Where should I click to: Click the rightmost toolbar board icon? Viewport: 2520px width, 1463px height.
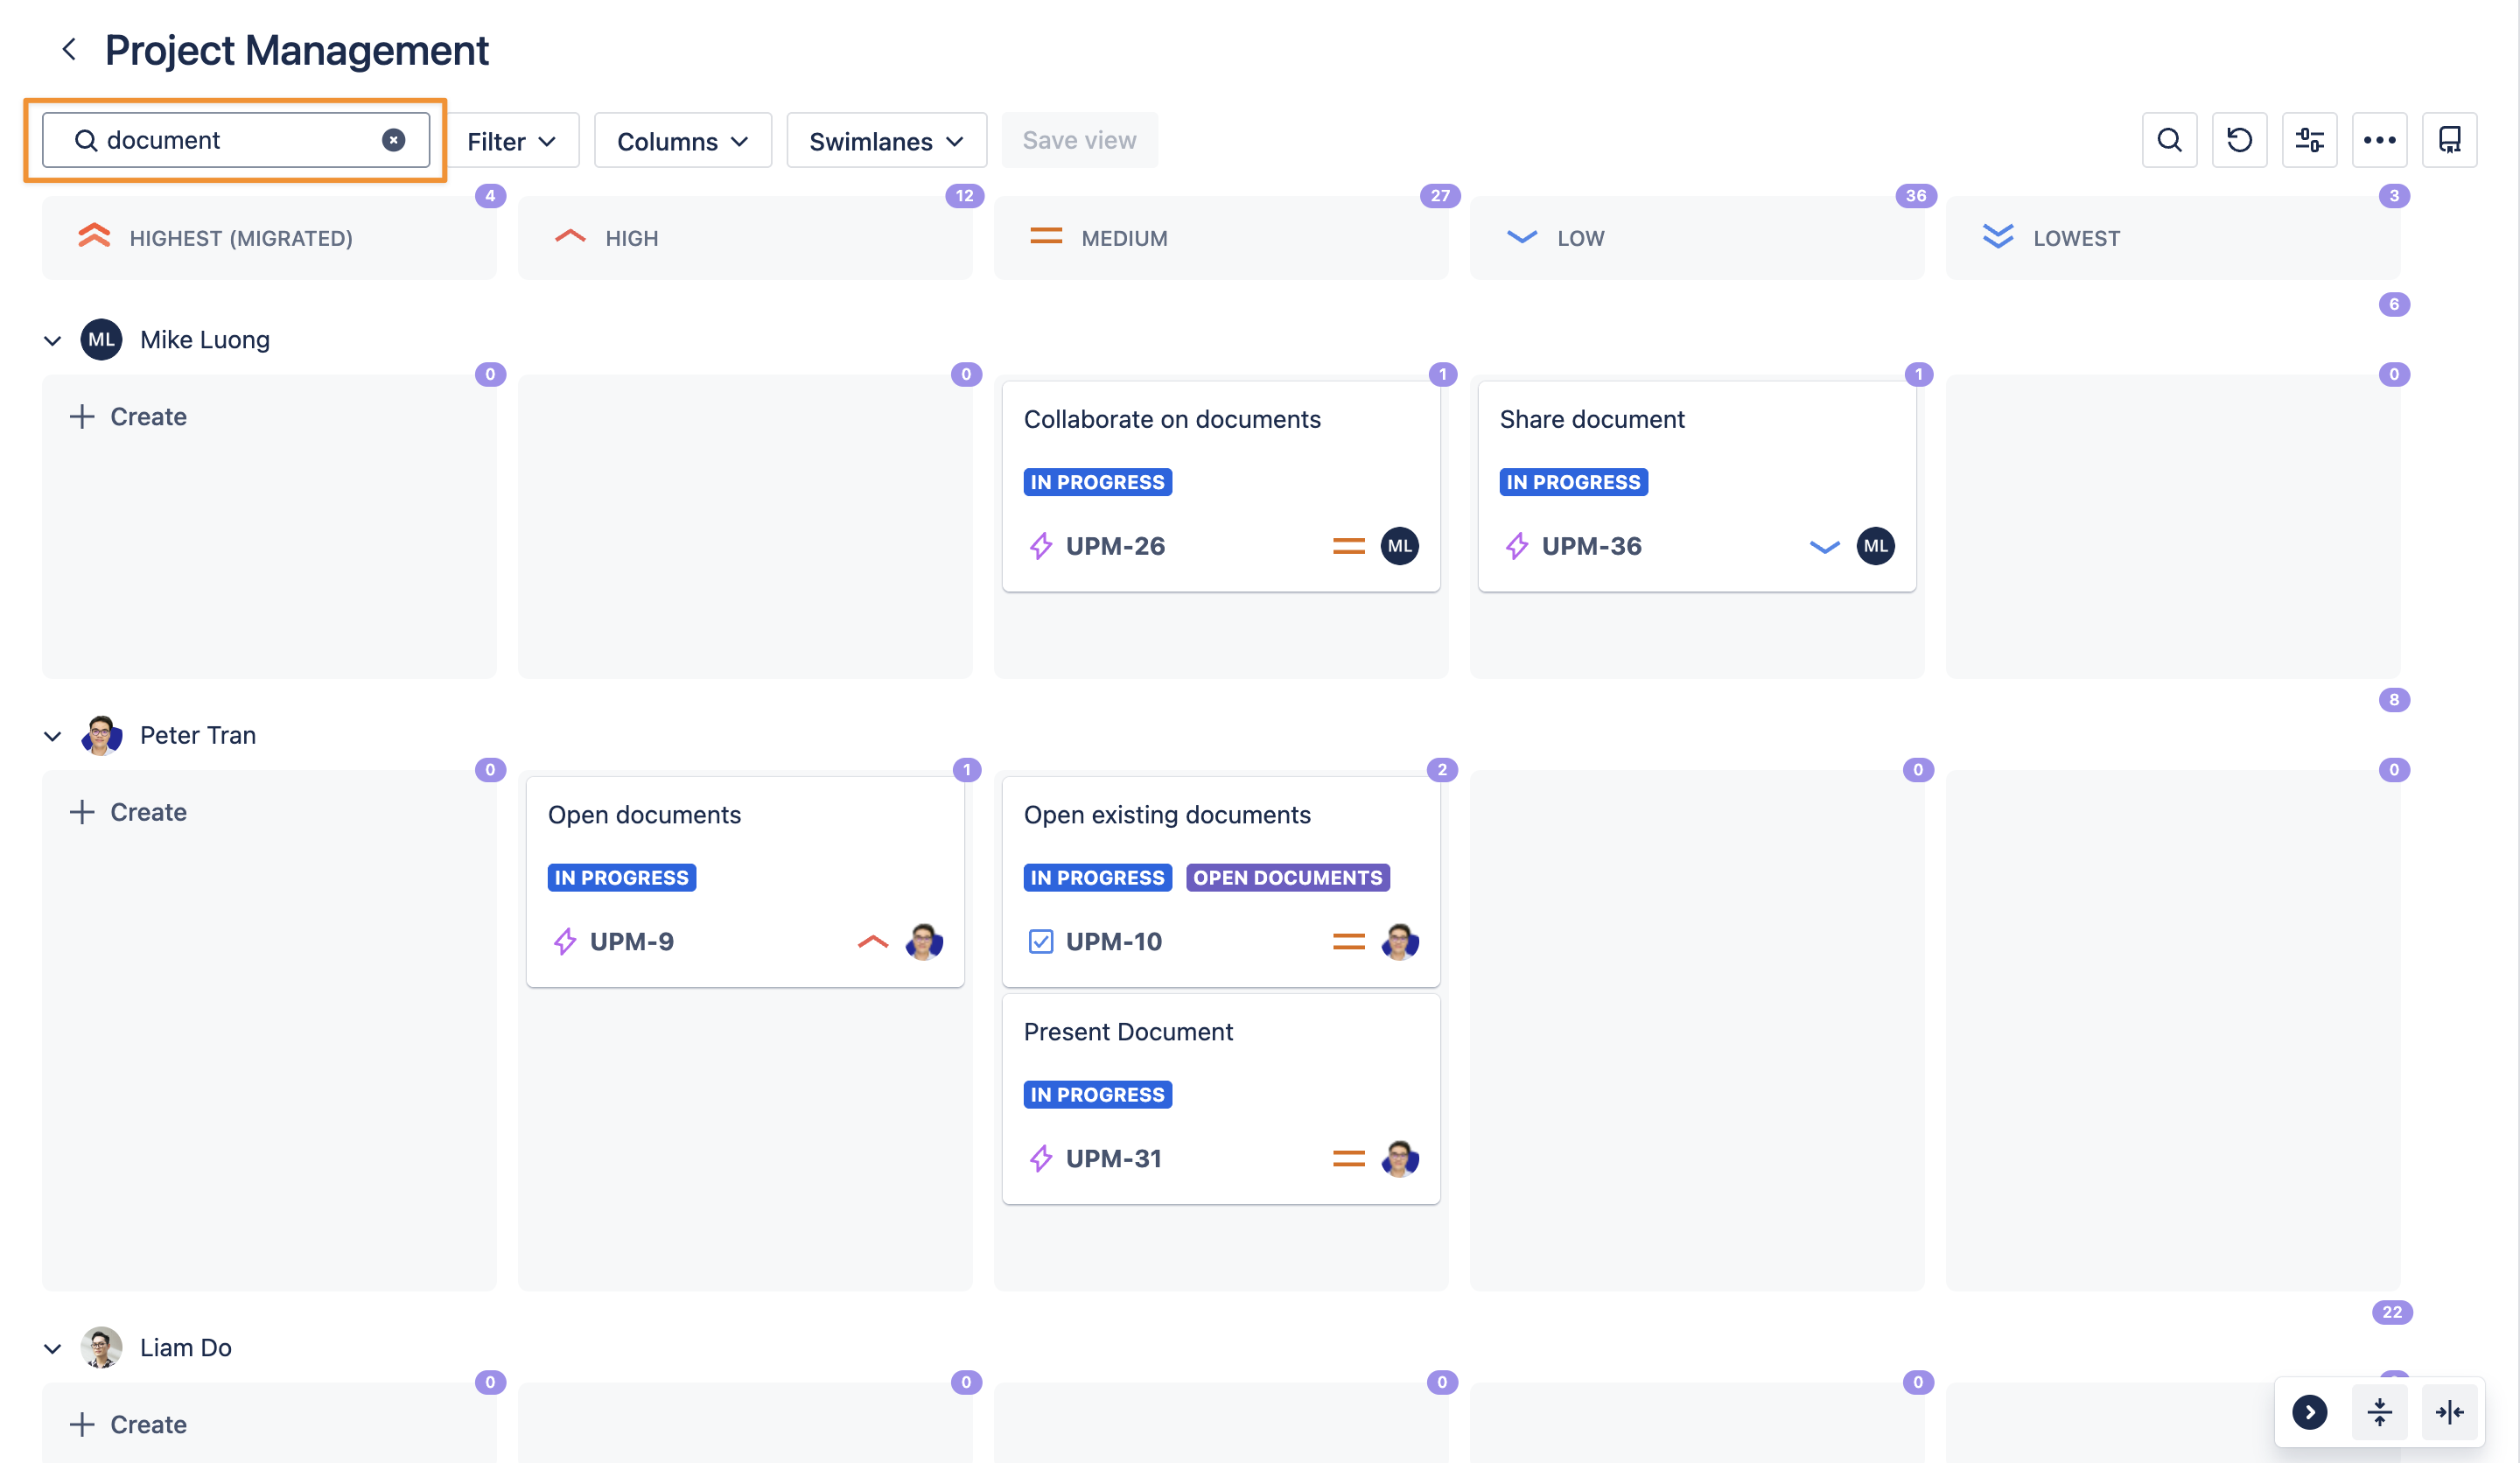click(2448, 140)
